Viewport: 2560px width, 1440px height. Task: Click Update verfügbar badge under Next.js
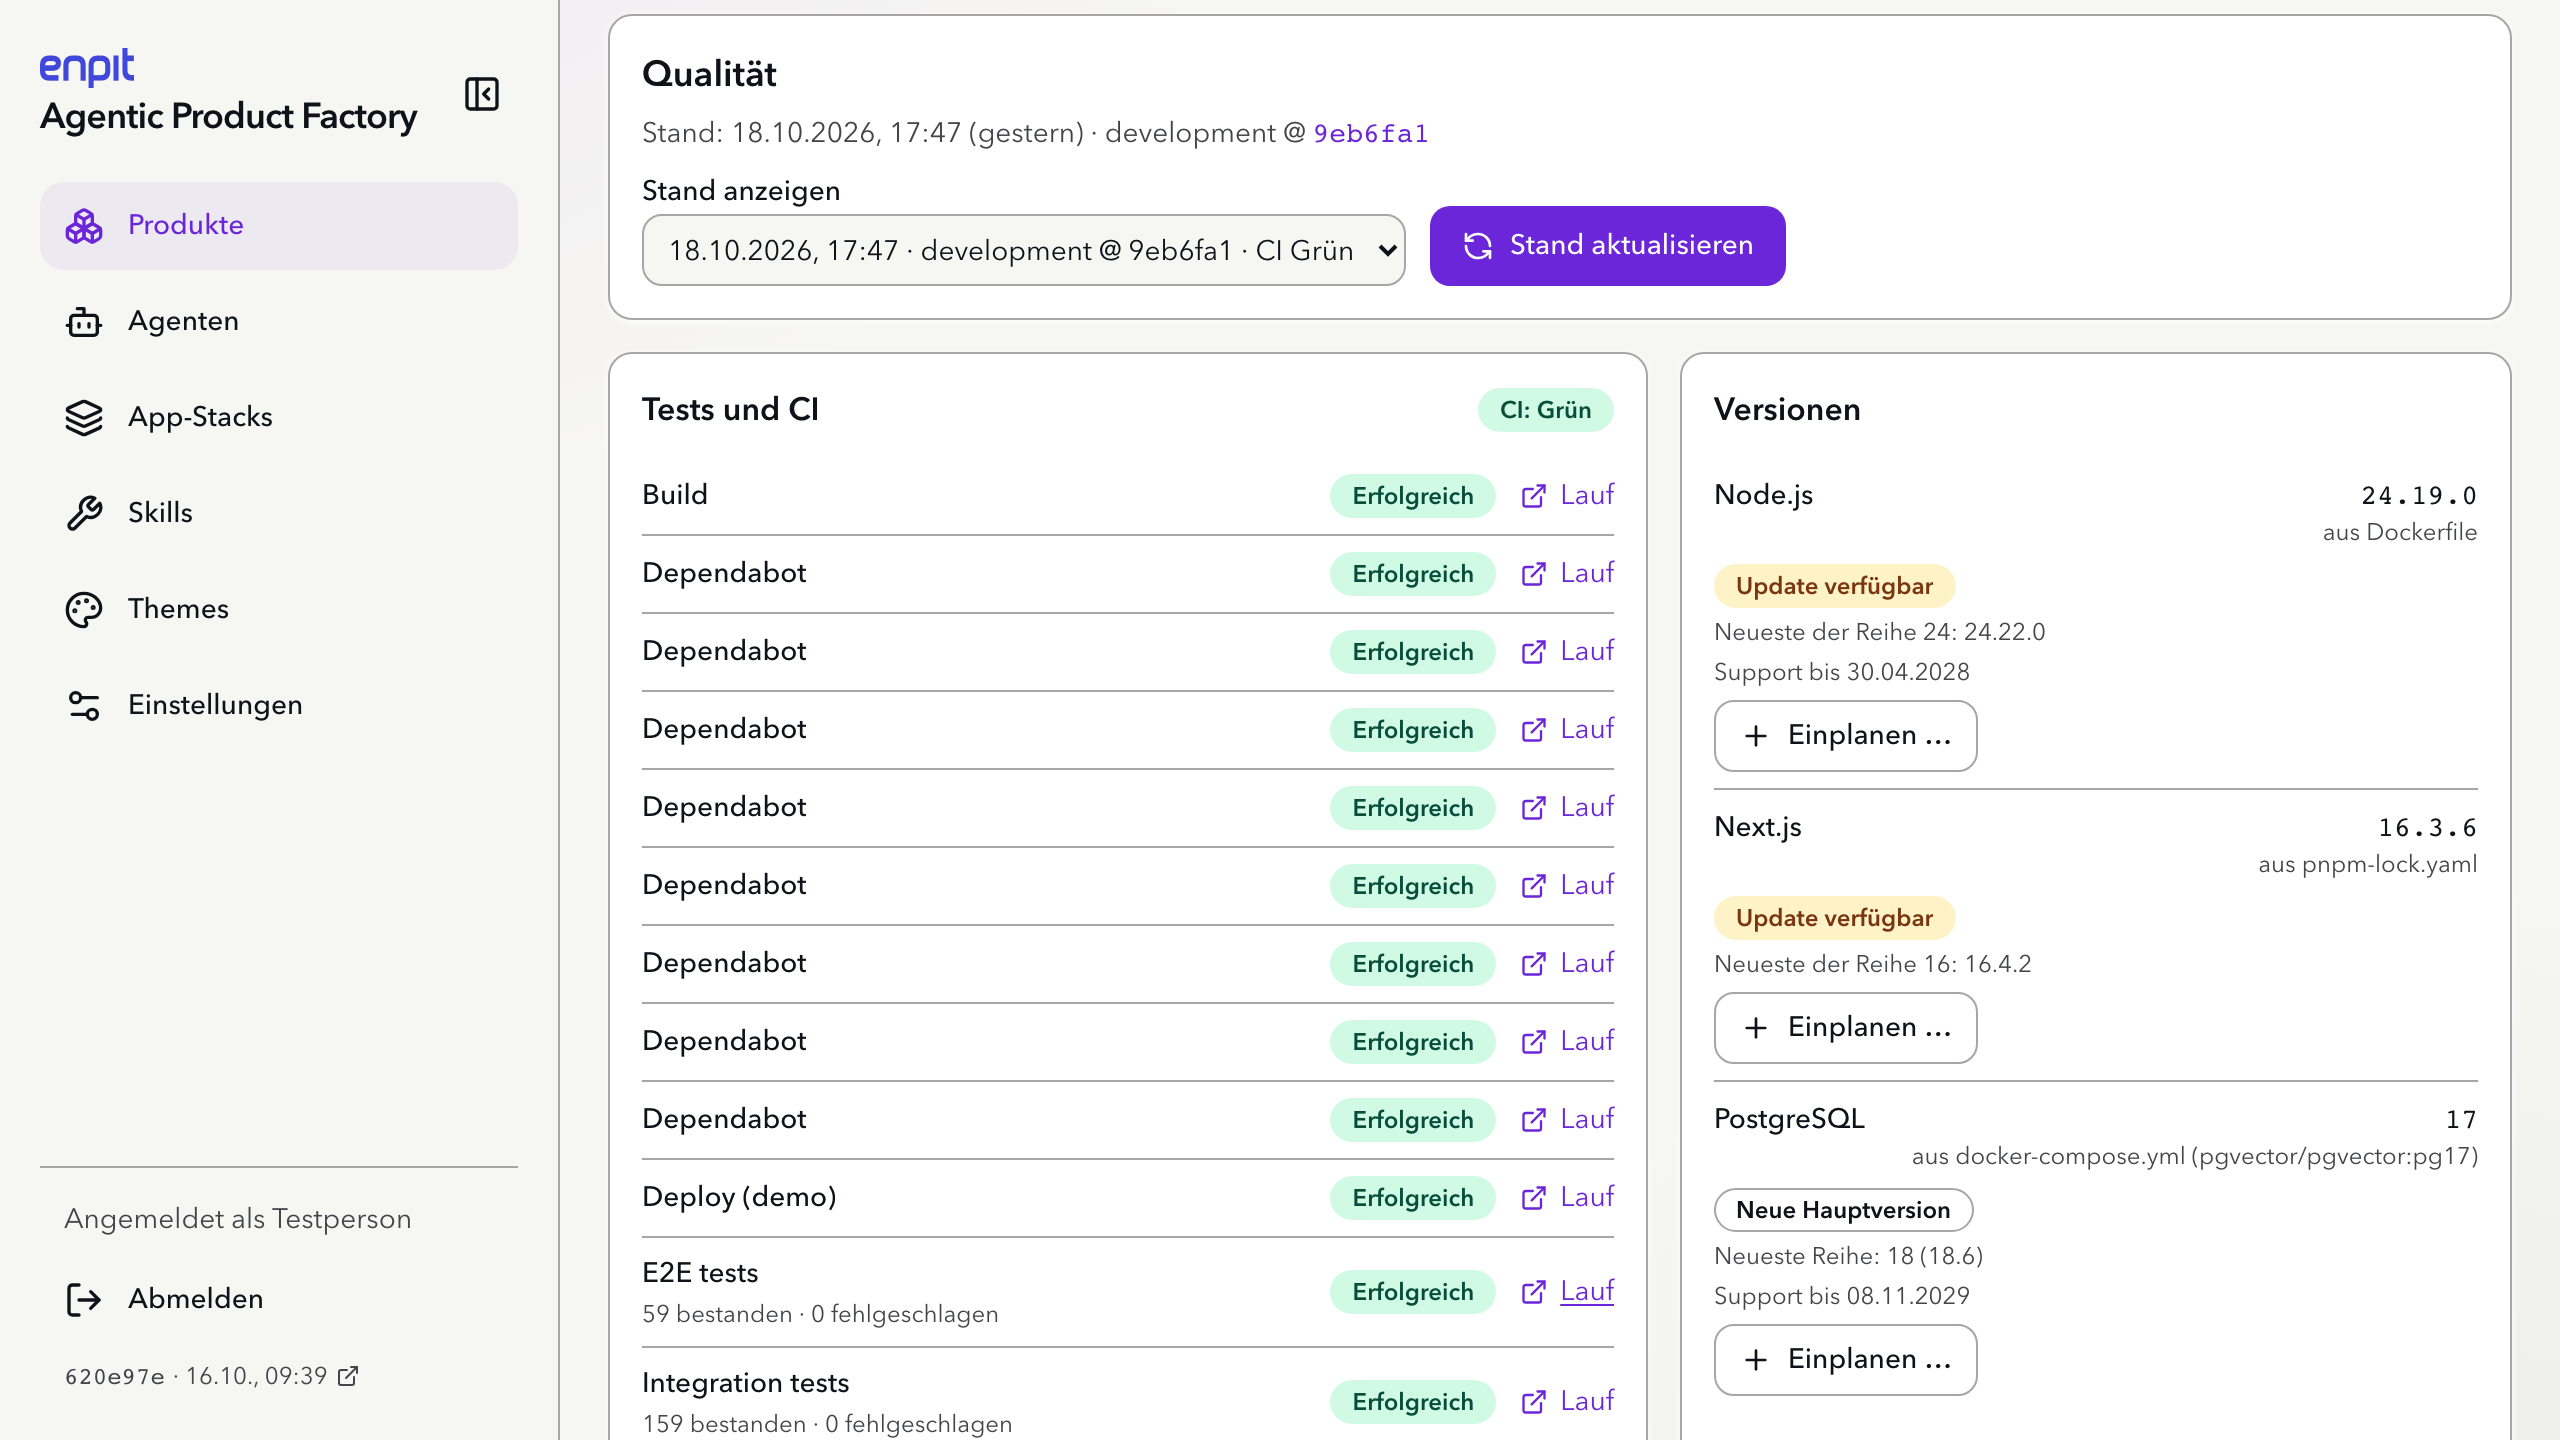point(1834,918)
